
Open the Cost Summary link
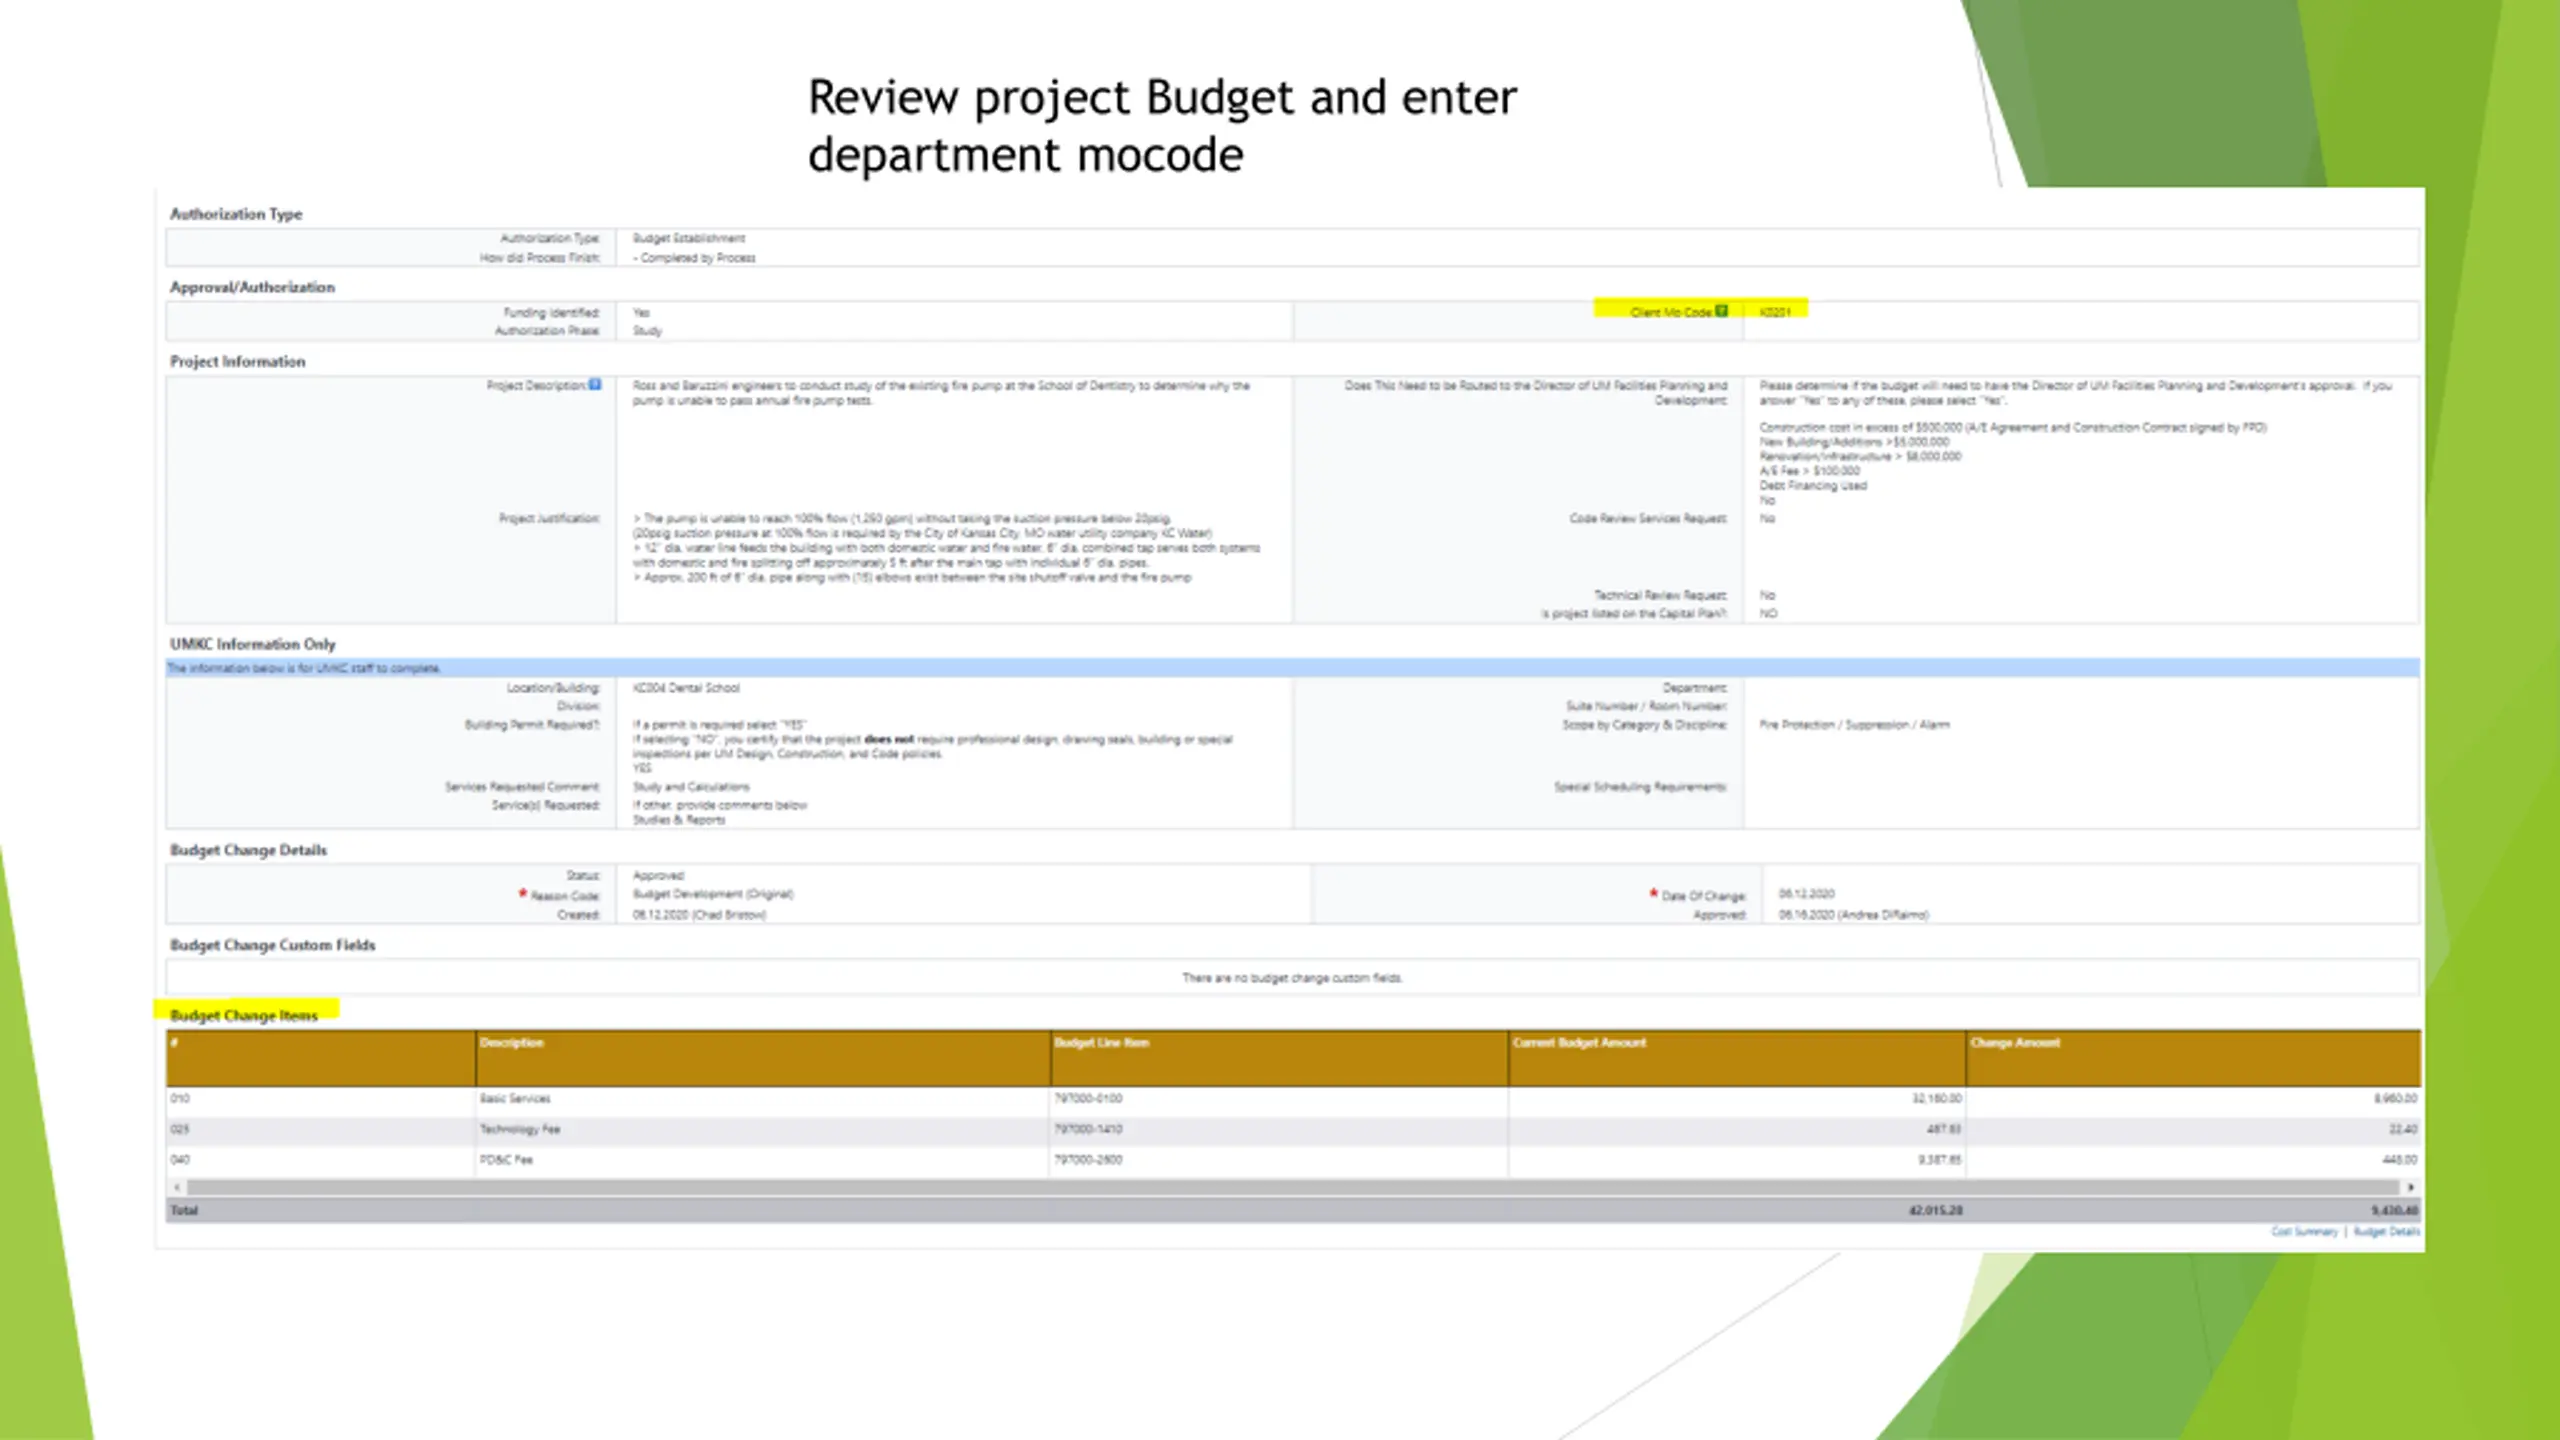2304,1232
